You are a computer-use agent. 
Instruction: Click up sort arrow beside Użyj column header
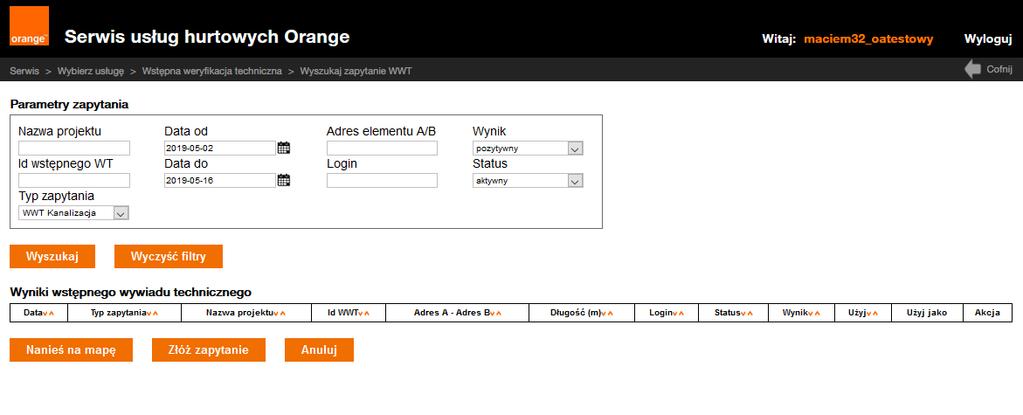[x=875, y=313]
